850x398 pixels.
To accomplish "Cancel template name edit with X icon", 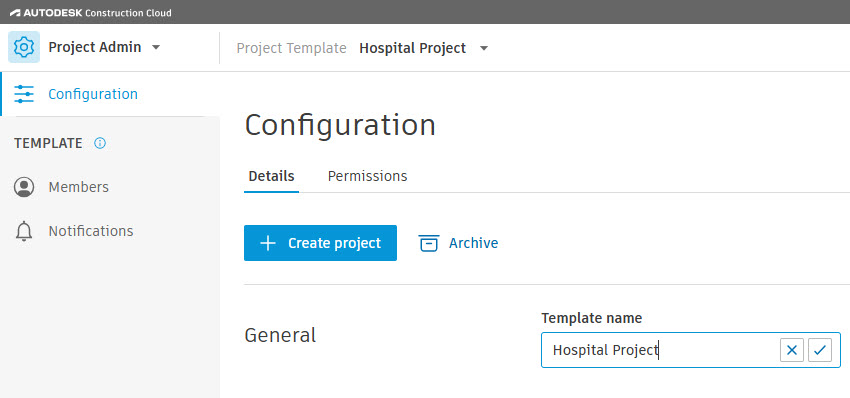I will 792,350.
